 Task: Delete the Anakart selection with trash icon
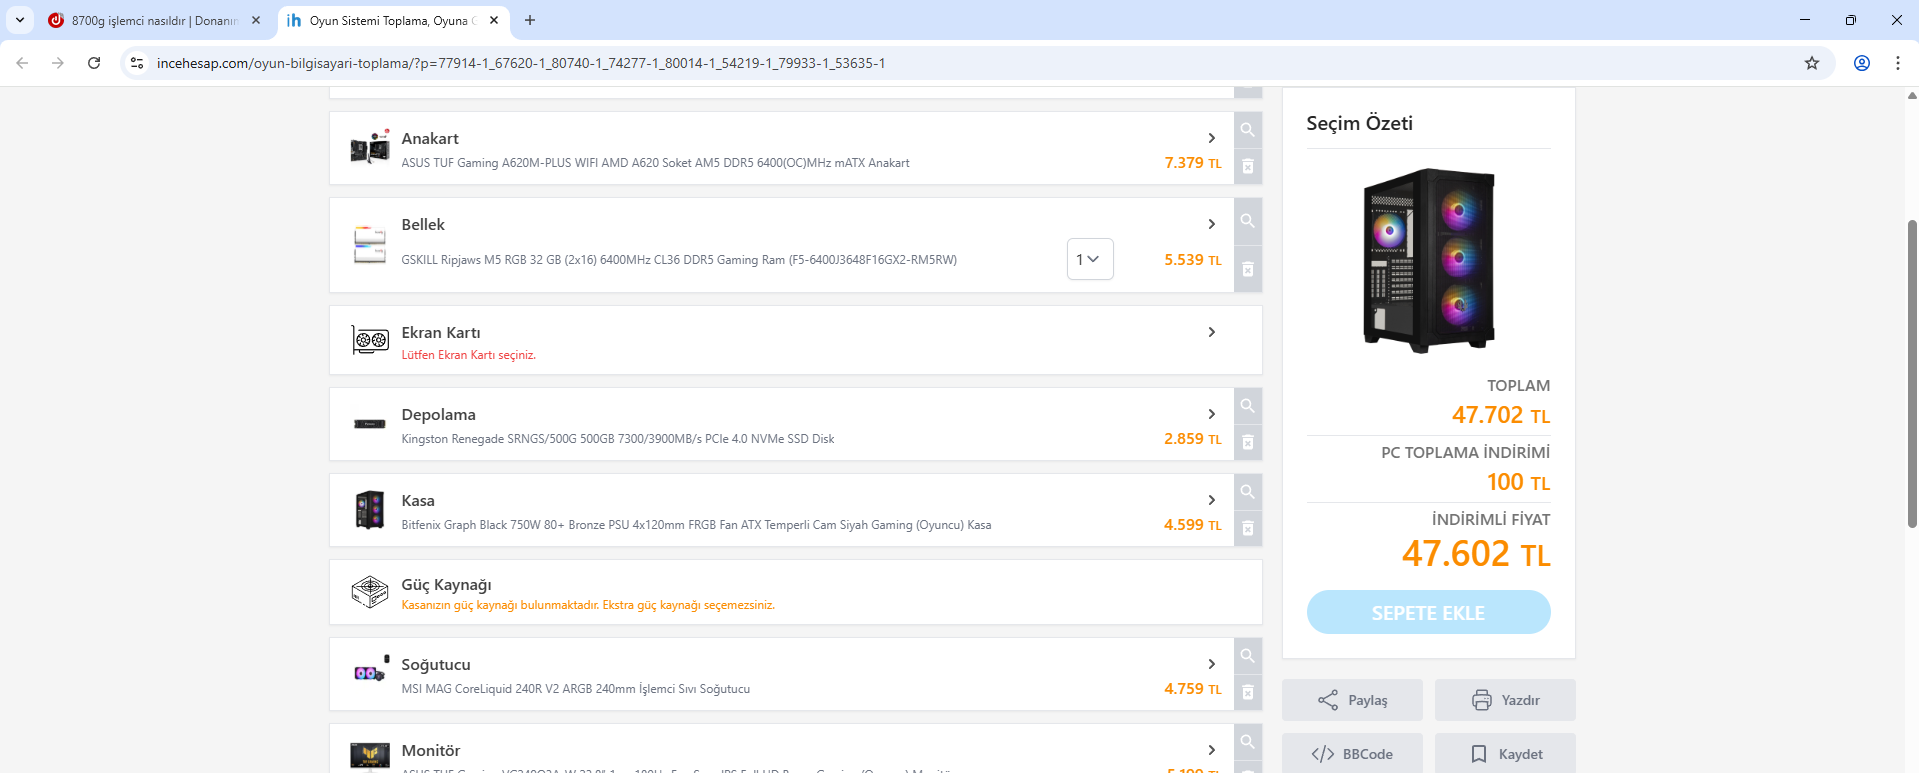pos(1248,166)
